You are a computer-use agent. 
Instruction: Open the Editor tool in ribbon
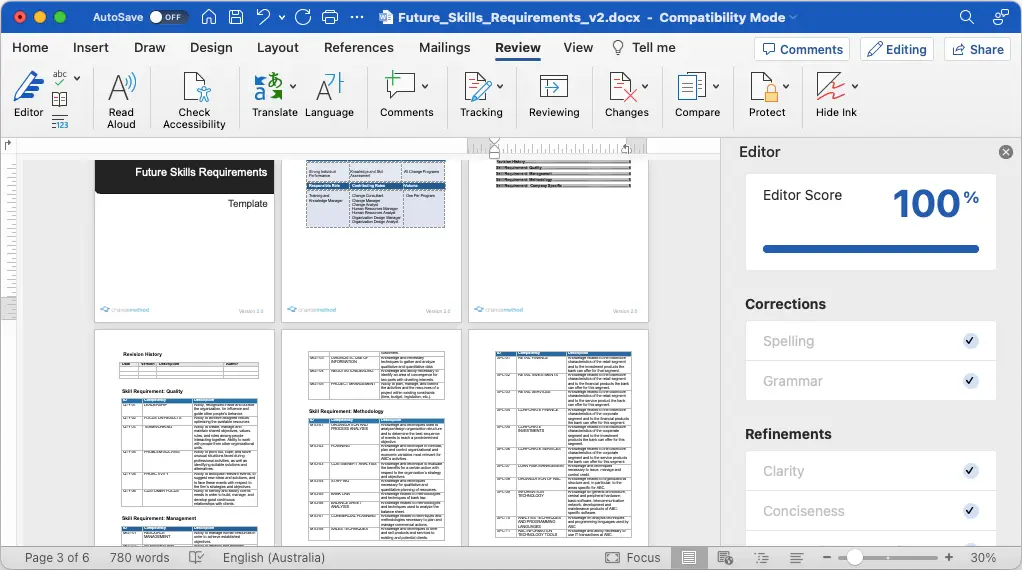[29, 96]
